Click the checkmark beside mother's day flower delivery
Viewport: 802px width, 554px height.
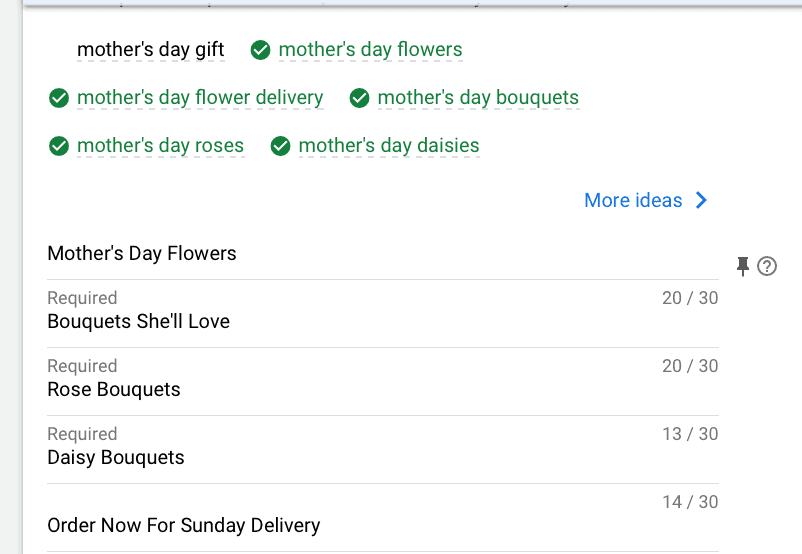[59, 98]
